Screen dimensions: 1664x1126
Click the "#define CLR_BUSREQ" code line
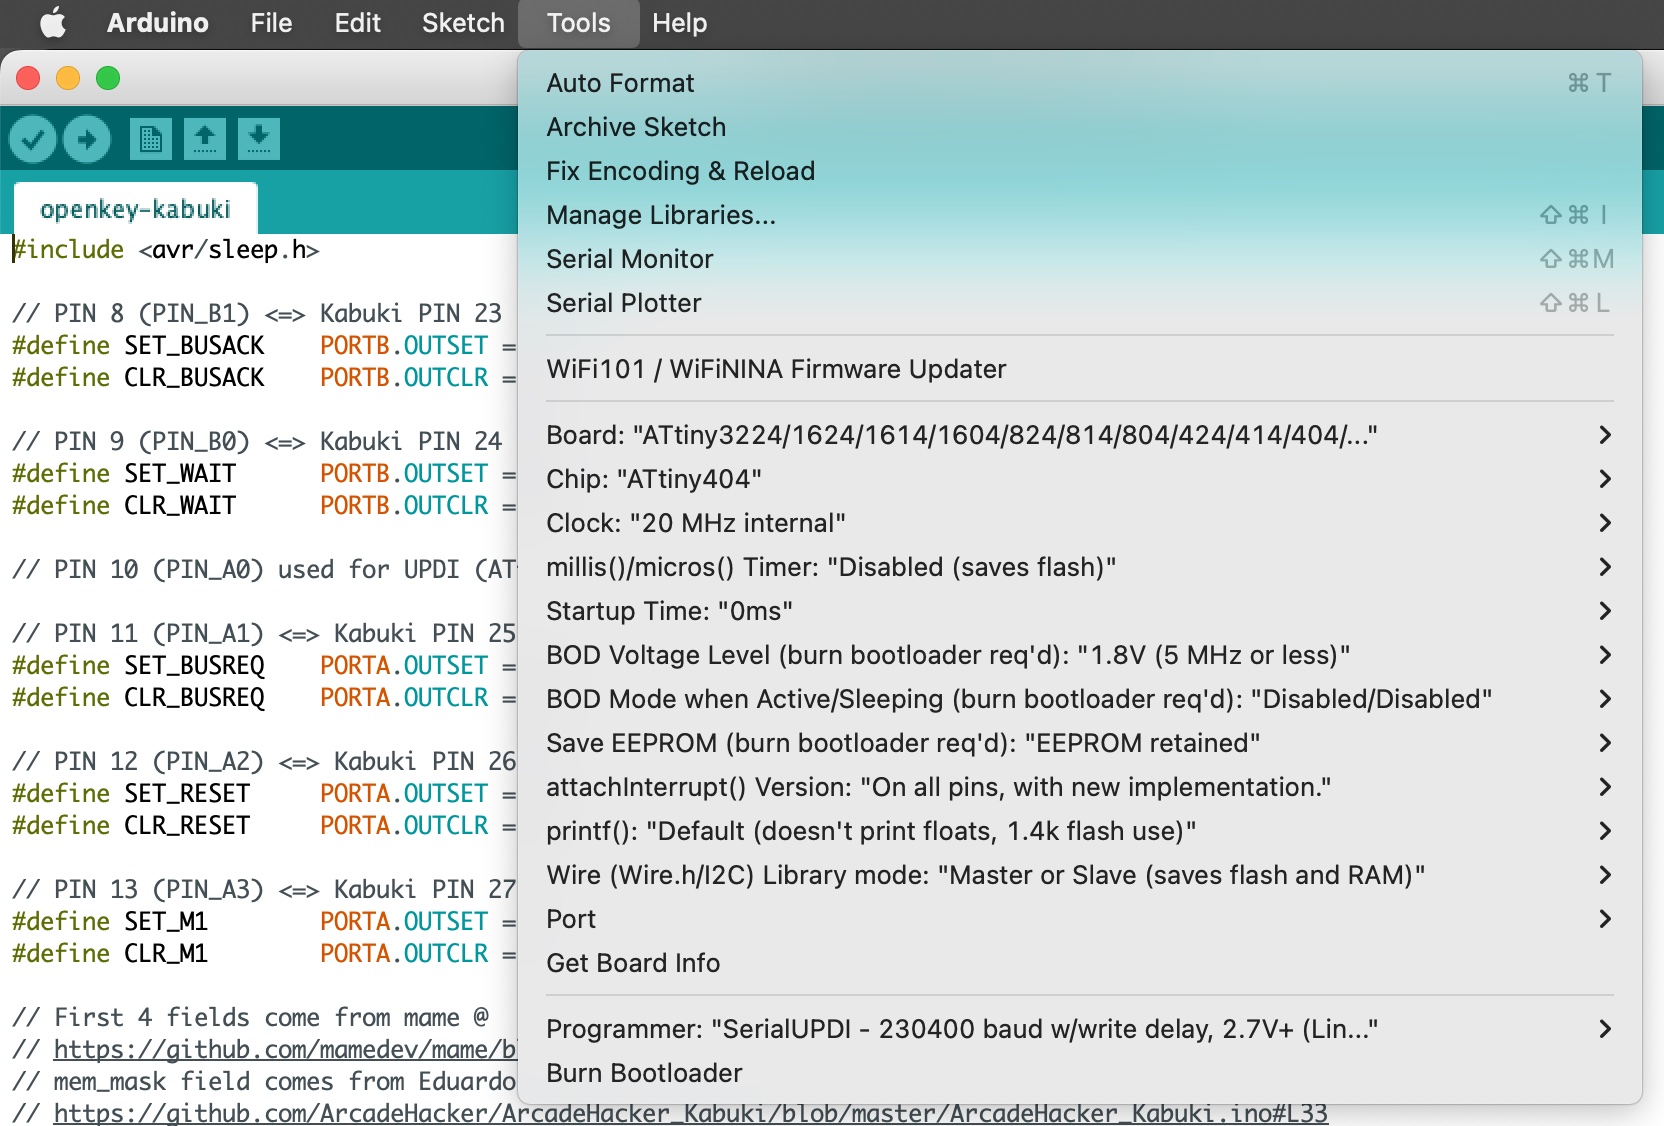[264, 697]
